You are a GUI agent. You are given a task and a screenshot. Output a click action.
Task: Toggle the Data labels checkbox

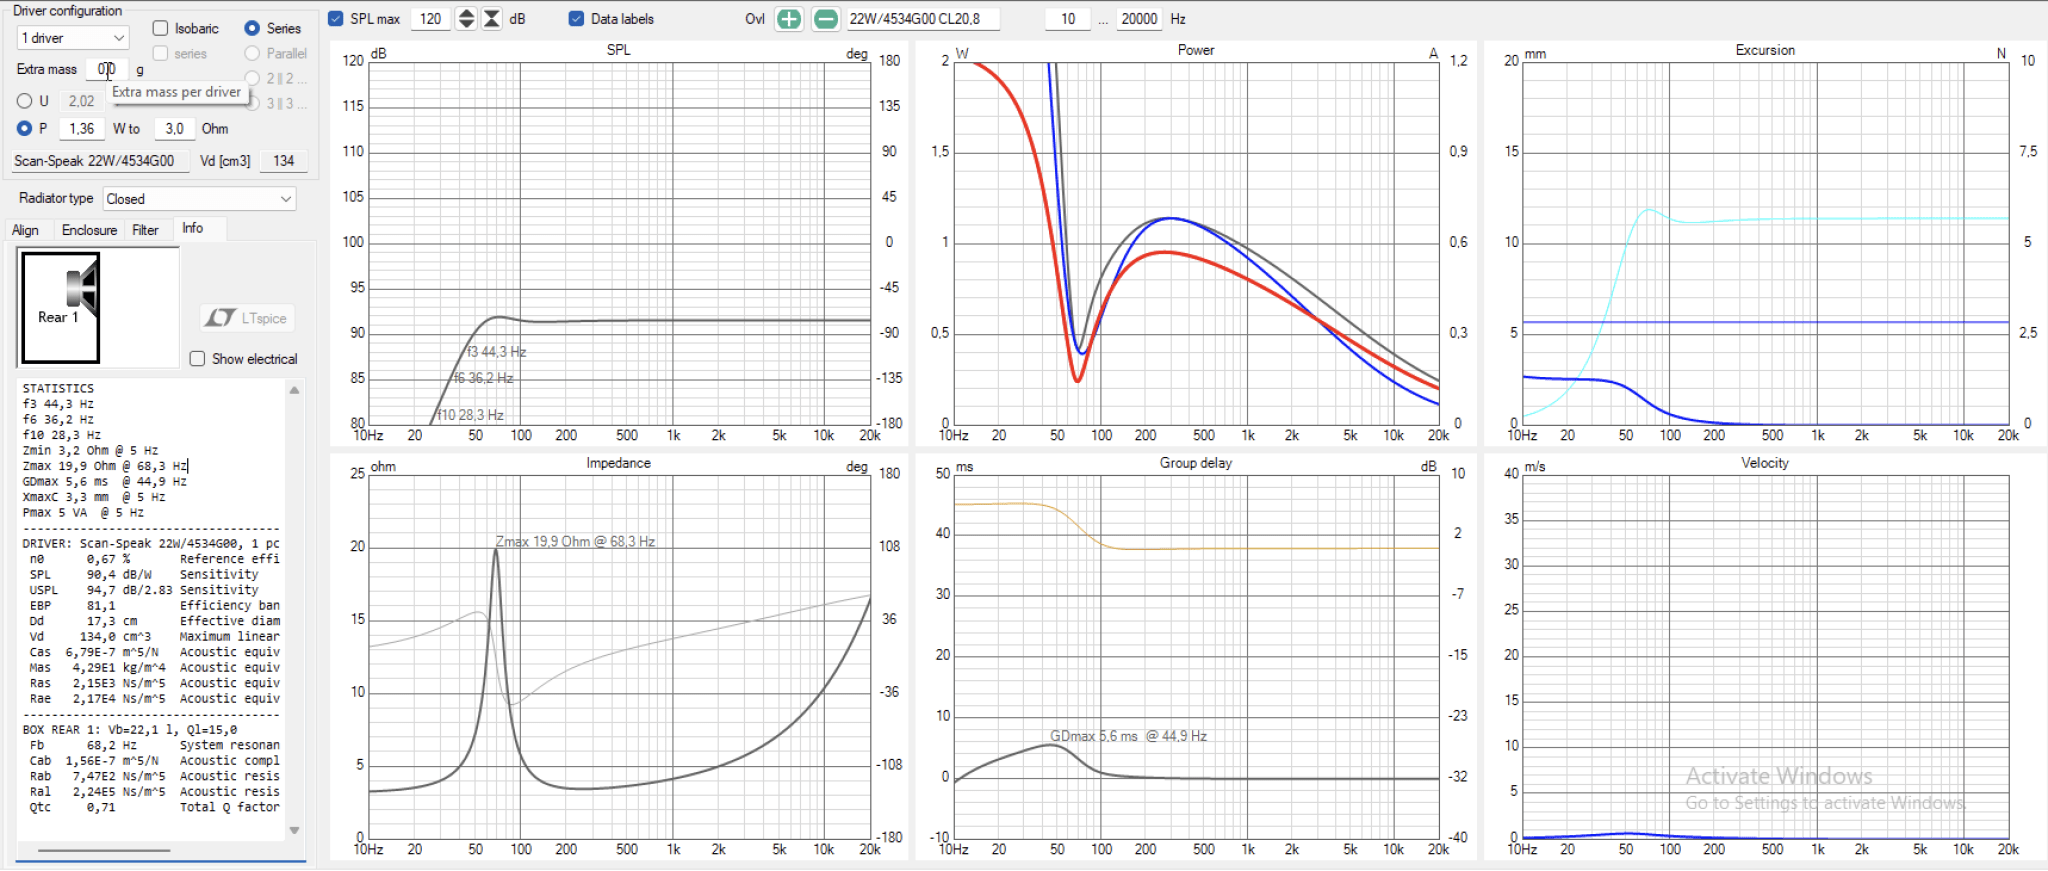click(x=576, y=19)
